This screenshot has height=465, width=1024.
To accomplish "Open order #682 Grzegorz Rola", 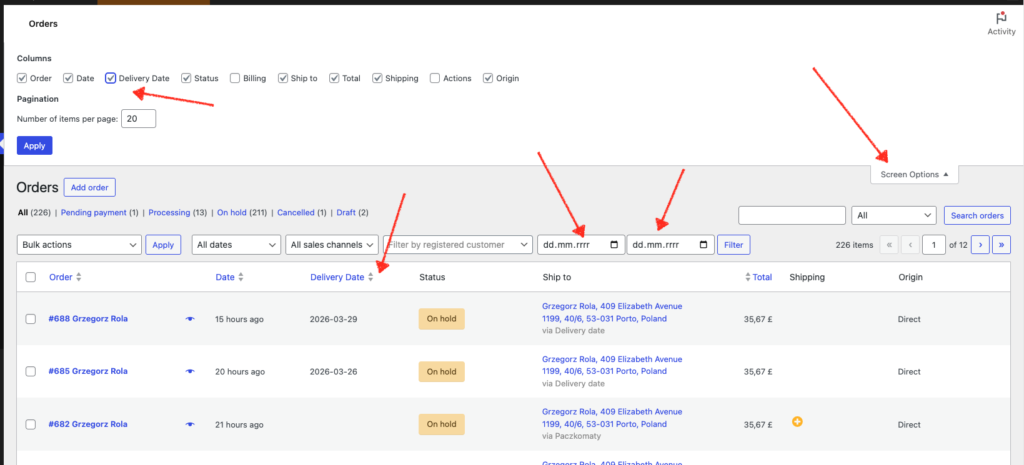I will click(x=88, y=424).
